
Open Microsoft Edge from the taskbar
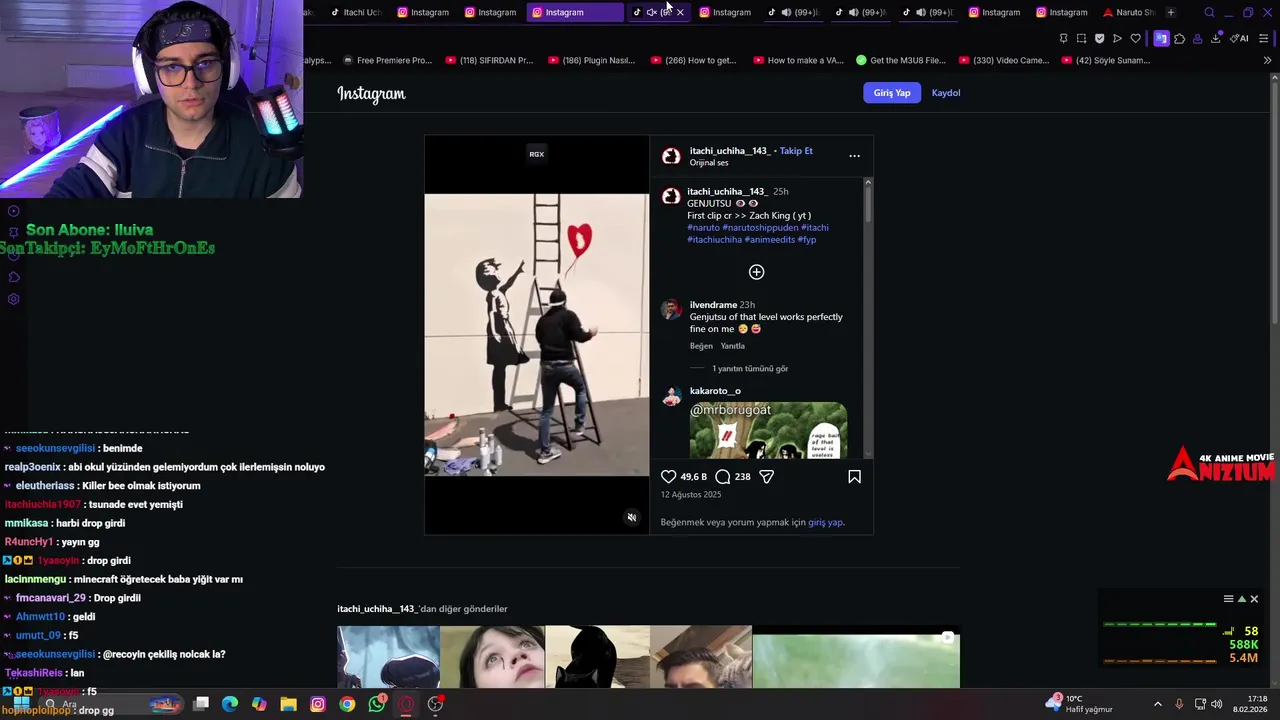click(230, 704)
